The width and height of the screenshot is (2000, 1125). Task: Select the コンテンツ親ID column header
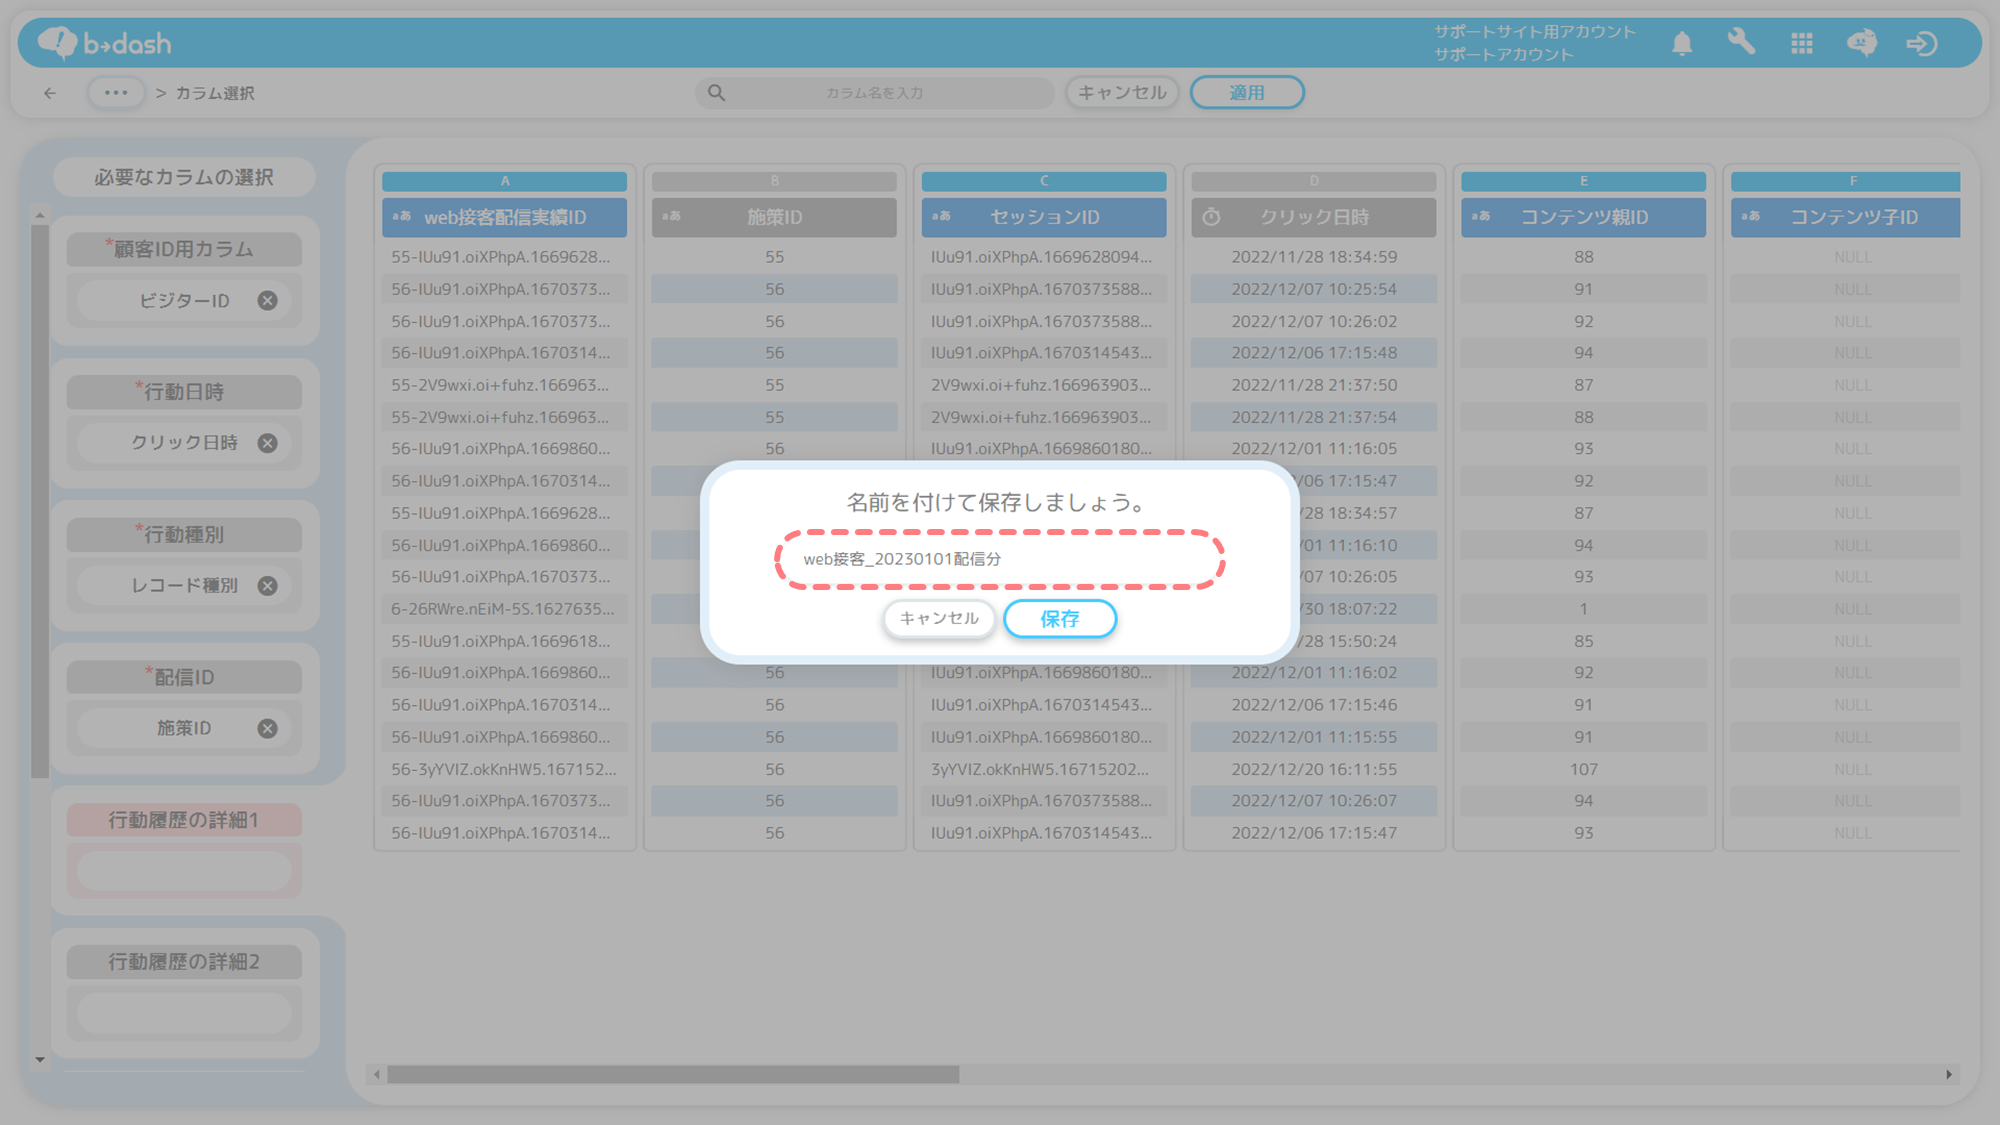pyautogui.click(x=1583, y=217)
